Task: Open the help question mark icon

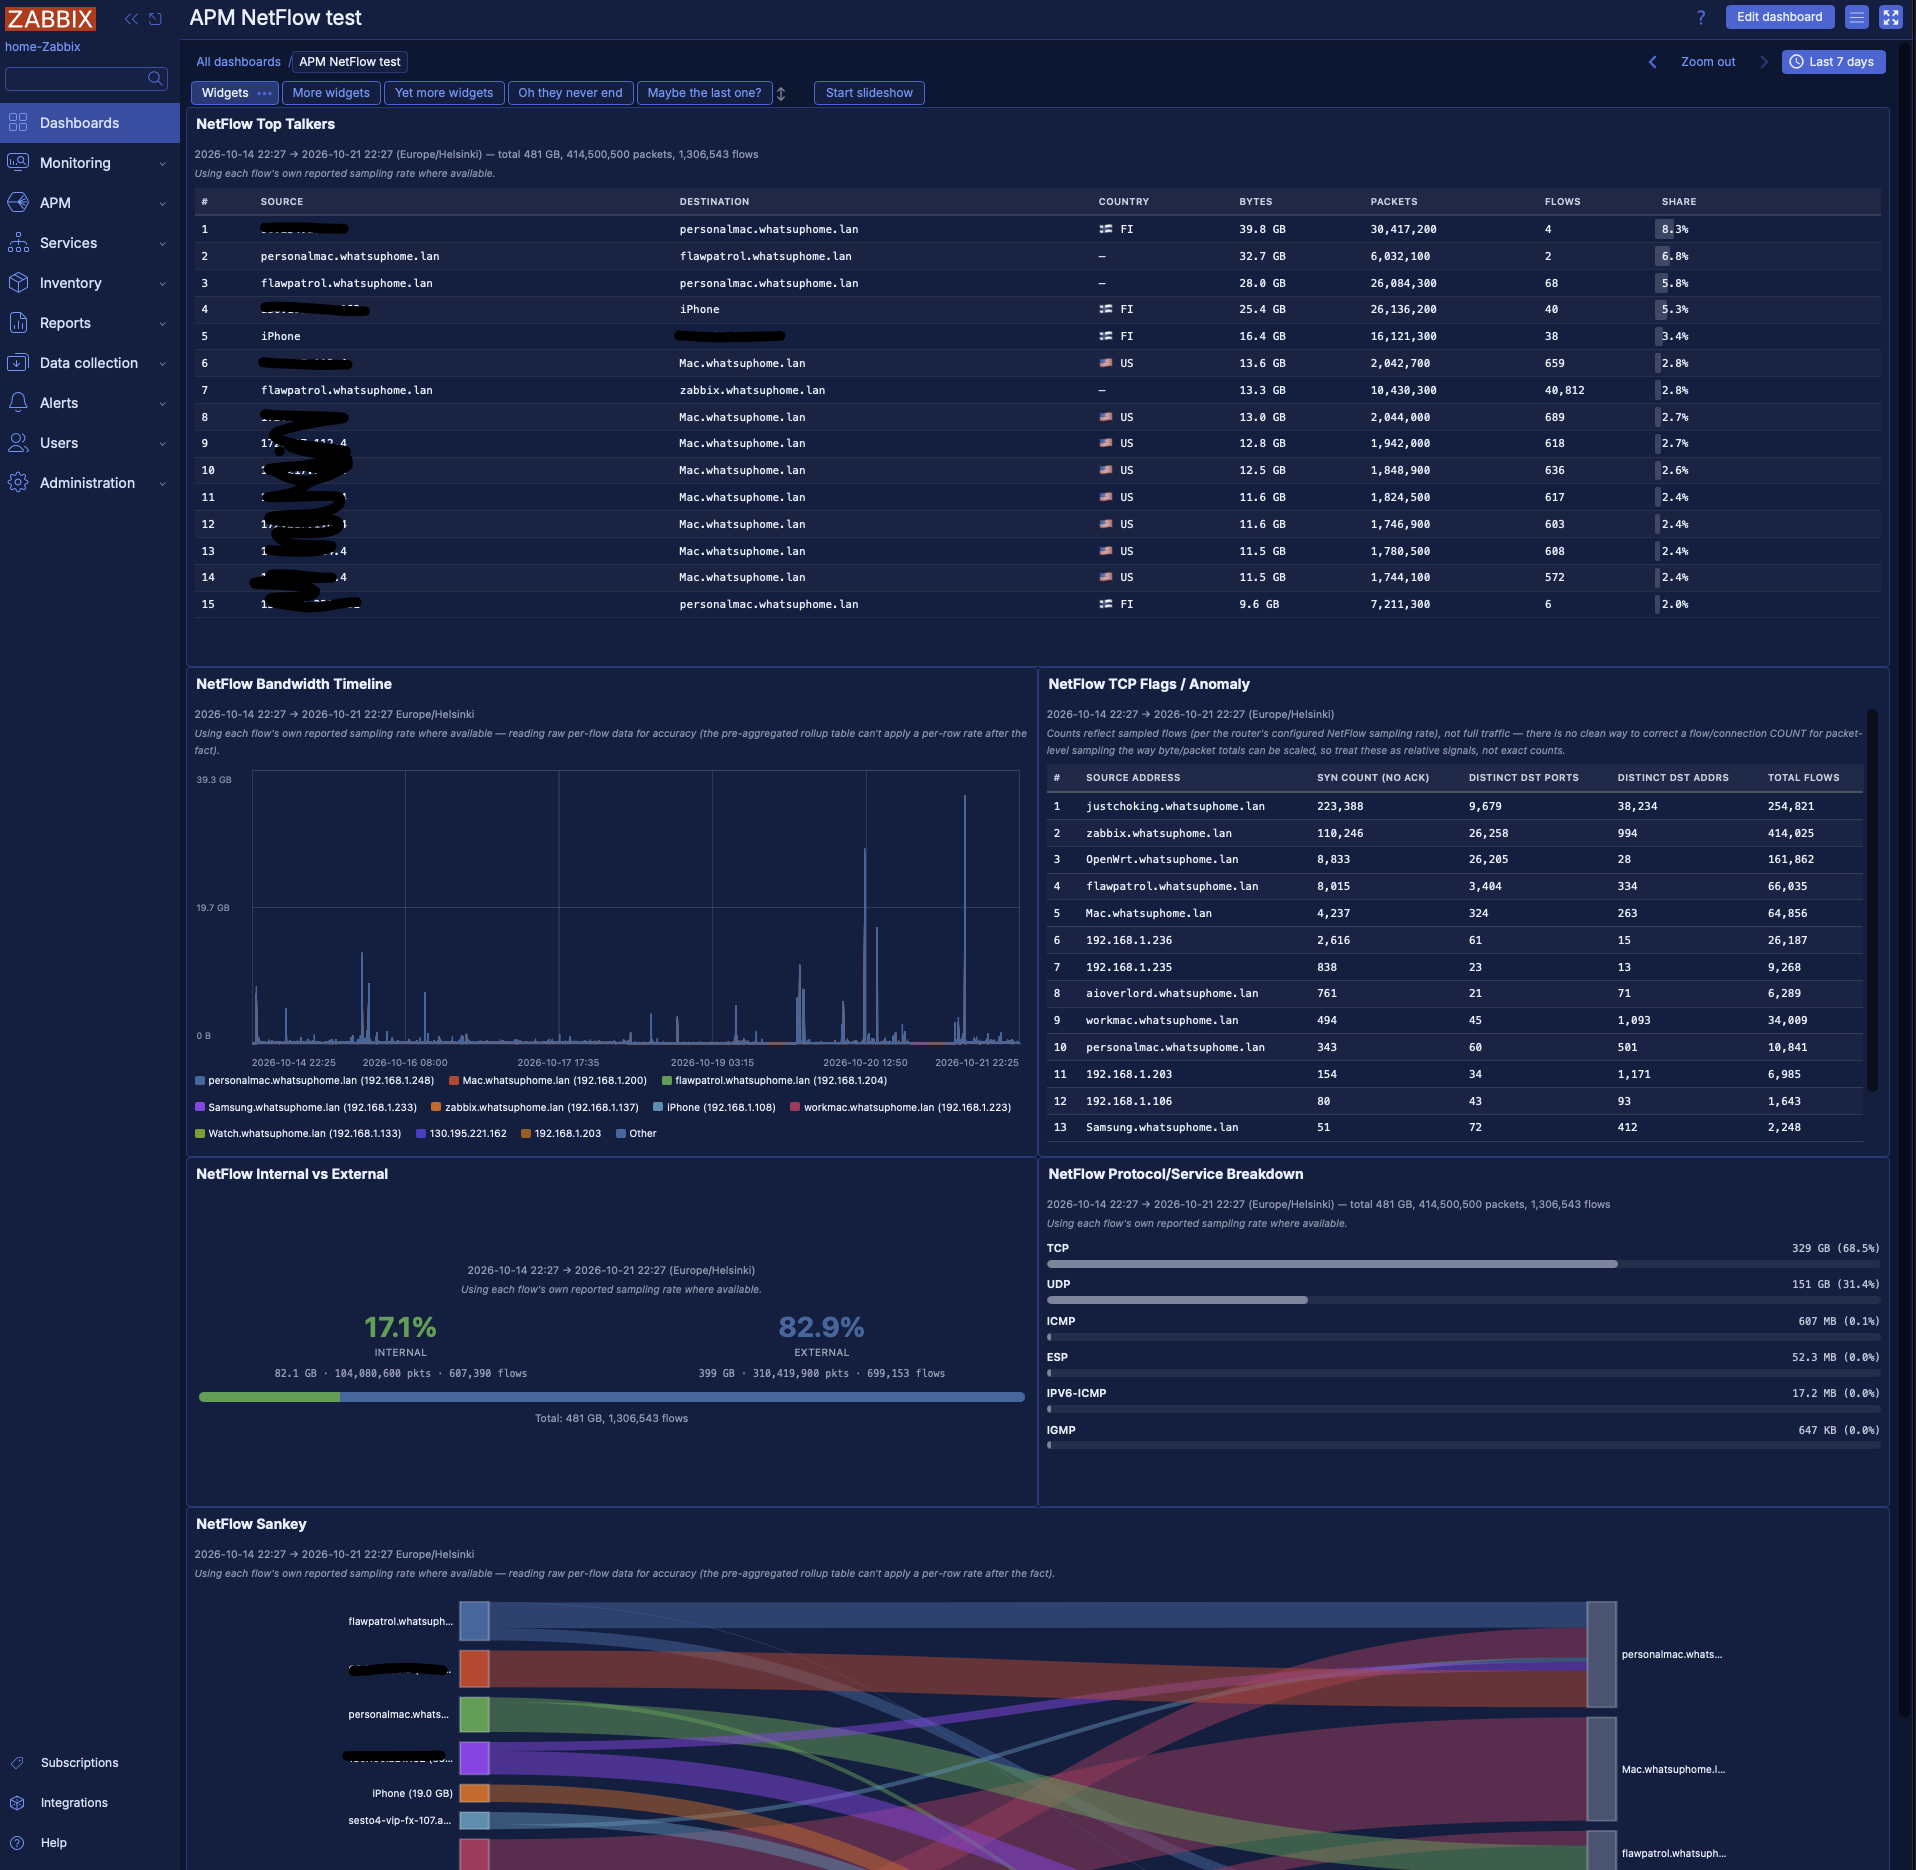Action: 1701,17
